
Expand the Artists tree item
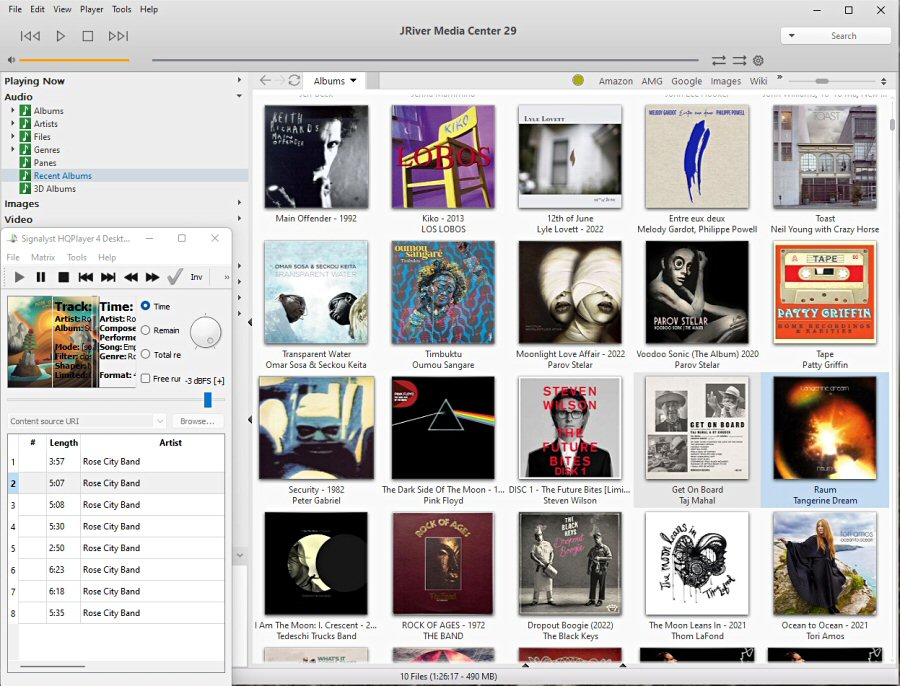tap(13, 123)
